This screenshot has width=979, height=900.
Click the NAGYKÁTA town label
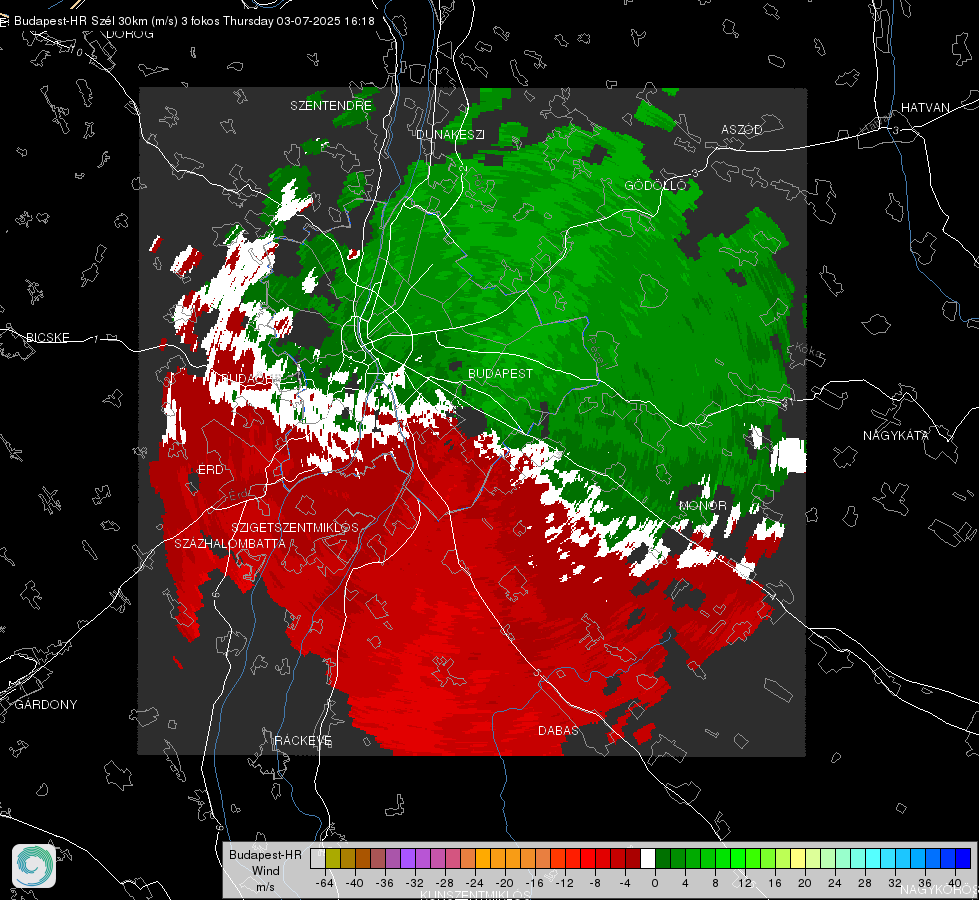895,435
